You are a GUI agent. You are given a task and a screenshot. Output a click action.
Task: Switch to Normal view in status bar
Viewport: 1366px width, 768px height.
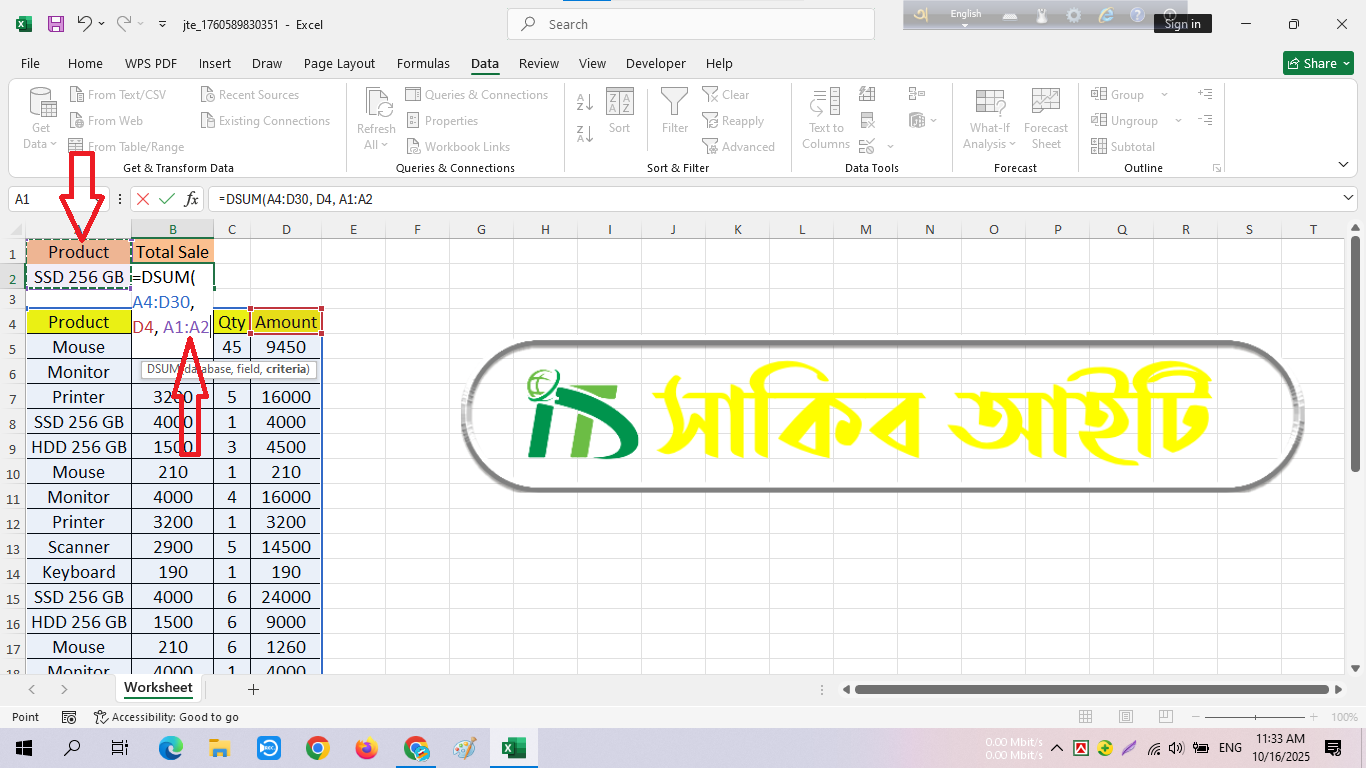(x=1086, y=717)
